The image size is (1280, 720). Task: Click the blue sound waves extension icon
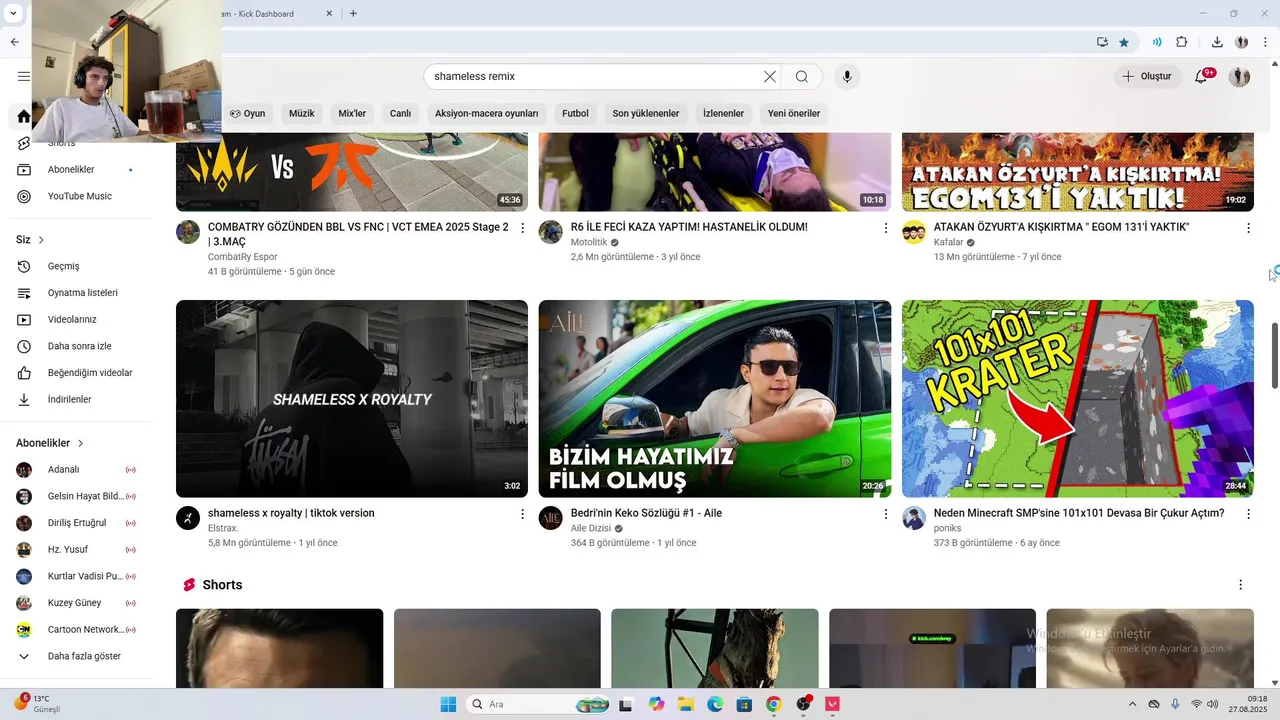tap(1157, 42)
